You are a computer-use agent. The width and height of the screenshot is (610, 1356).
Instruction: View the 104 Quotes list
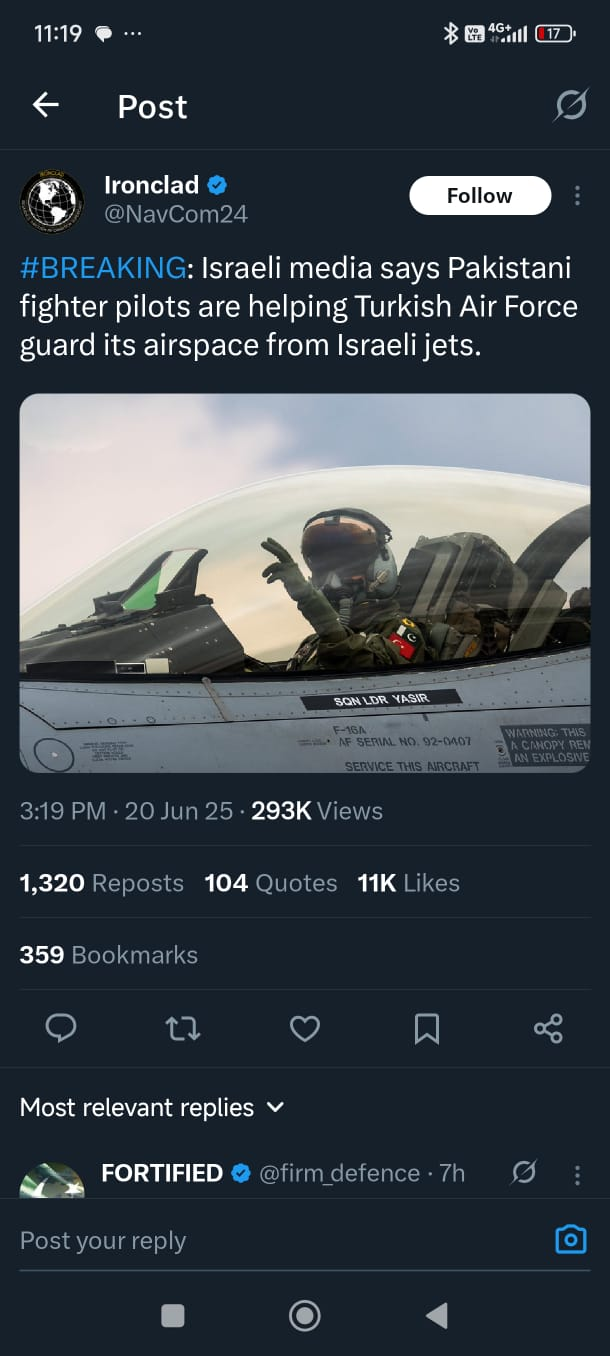(271, 883)
